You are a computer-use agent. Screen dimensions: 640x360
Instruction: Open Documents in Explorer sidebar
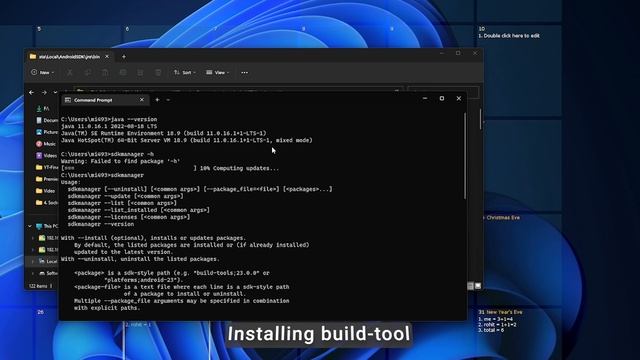coord(47,120)
